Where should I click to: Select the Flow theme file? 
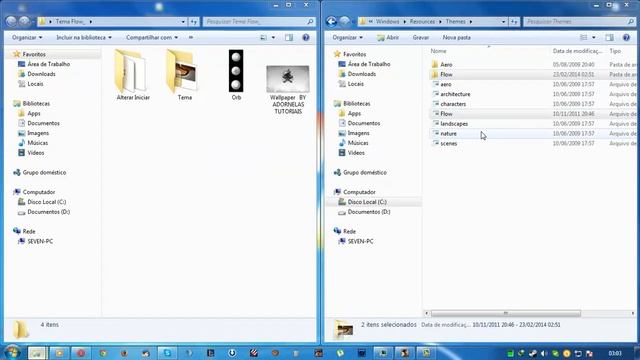[533, 113]
